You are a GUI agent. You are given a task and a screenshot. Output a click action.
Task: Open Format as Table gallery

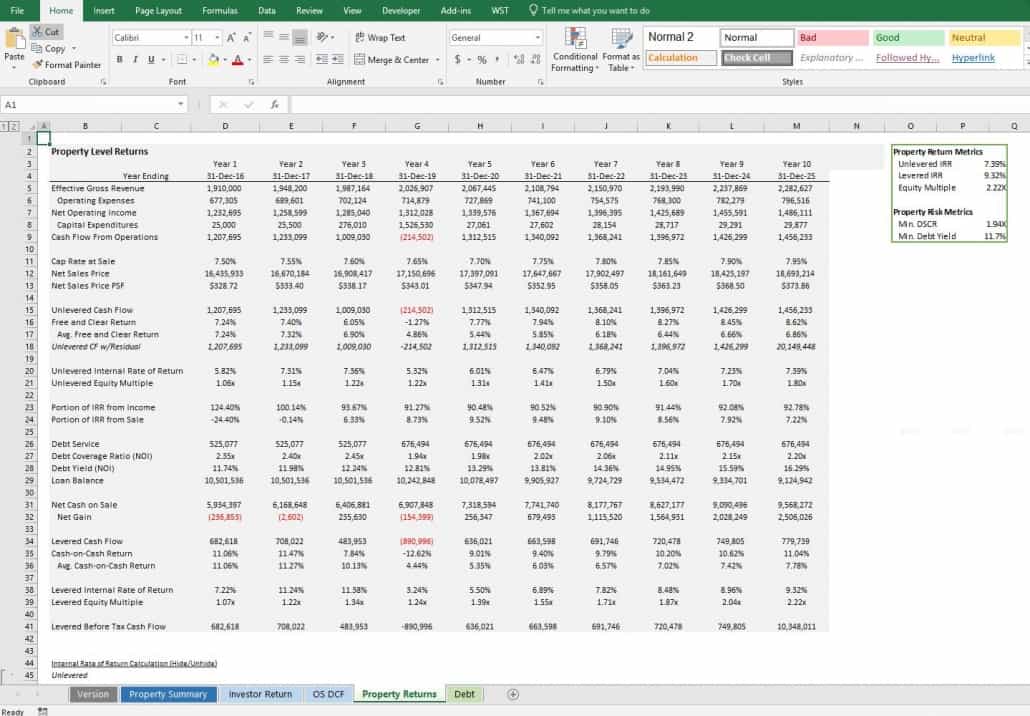tap(620, 50)
